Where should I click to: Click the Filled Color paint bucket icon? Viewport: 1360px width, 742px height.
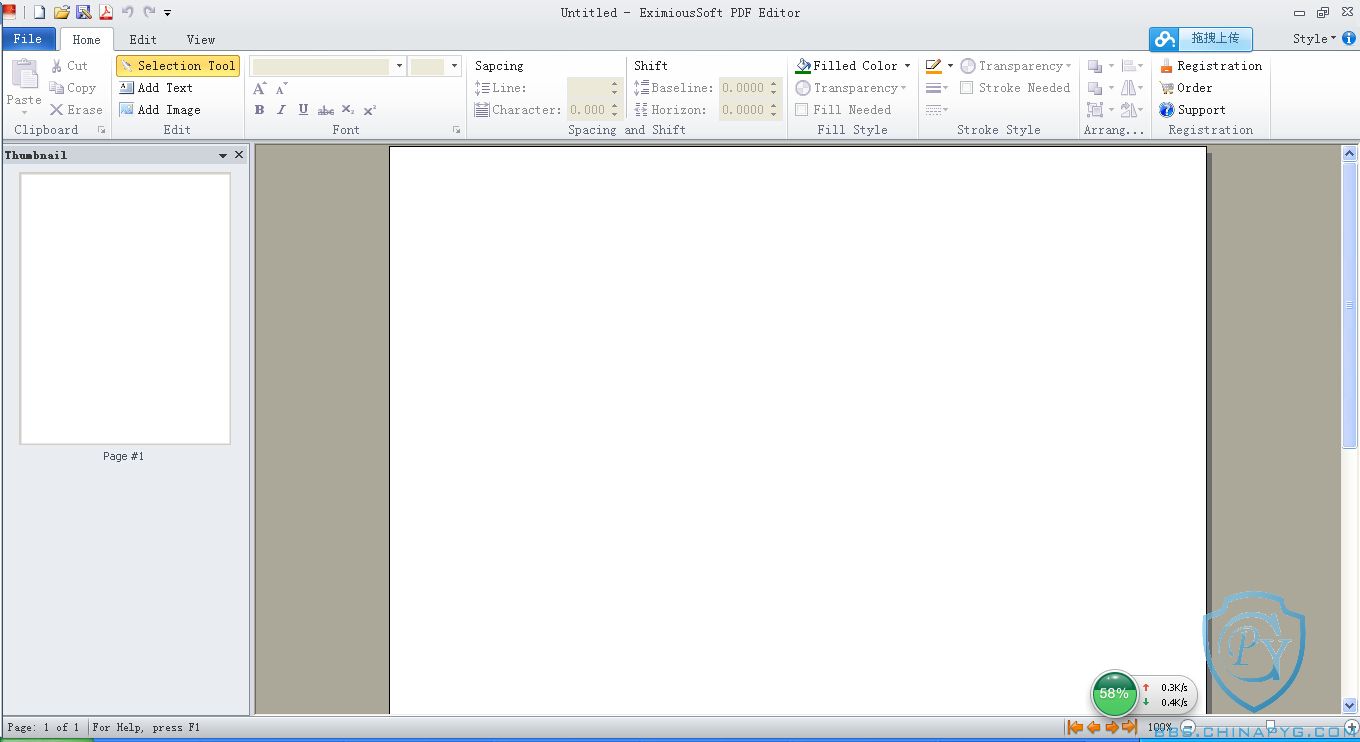[x=803, y=66]
